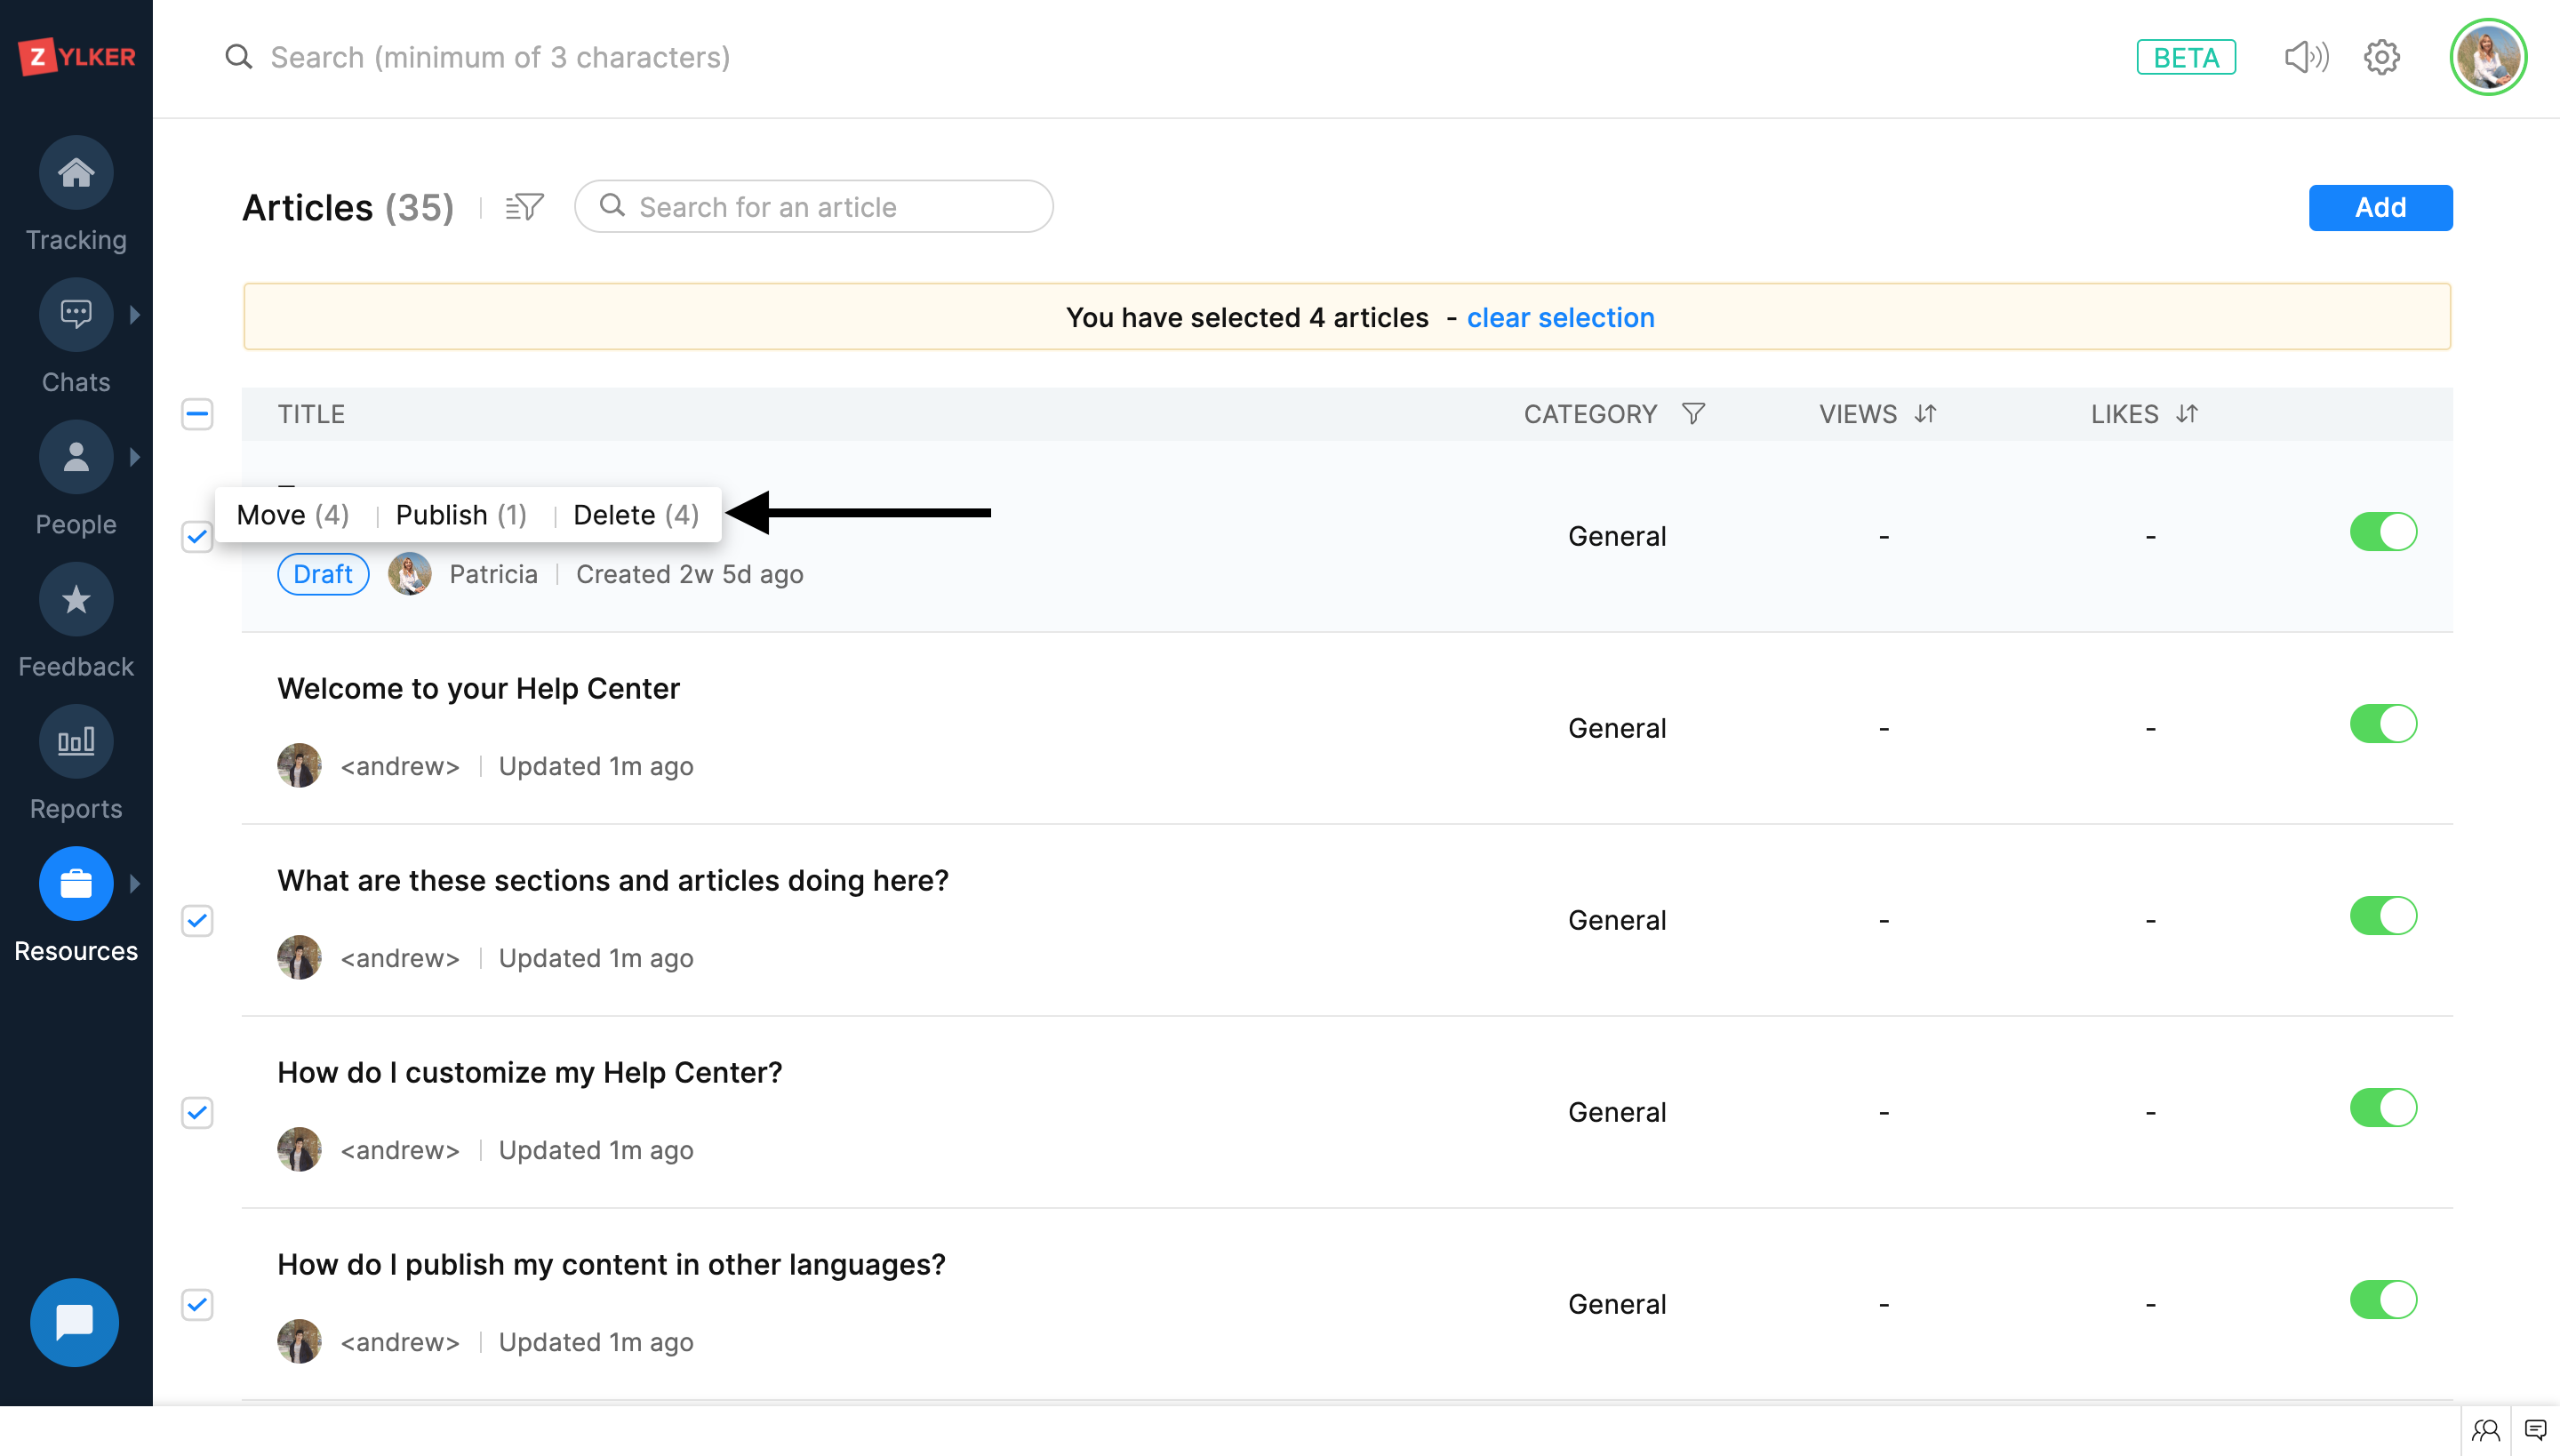Expand the Chats submenu arrow
This screenshot has height=1456, width=2560.
[135, 315]
